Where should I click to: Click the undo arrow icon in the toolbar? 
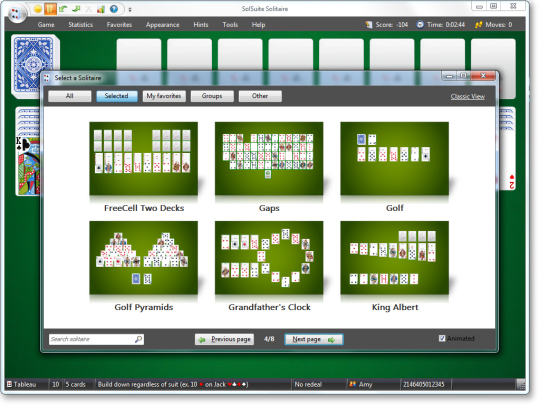[63, 9]
